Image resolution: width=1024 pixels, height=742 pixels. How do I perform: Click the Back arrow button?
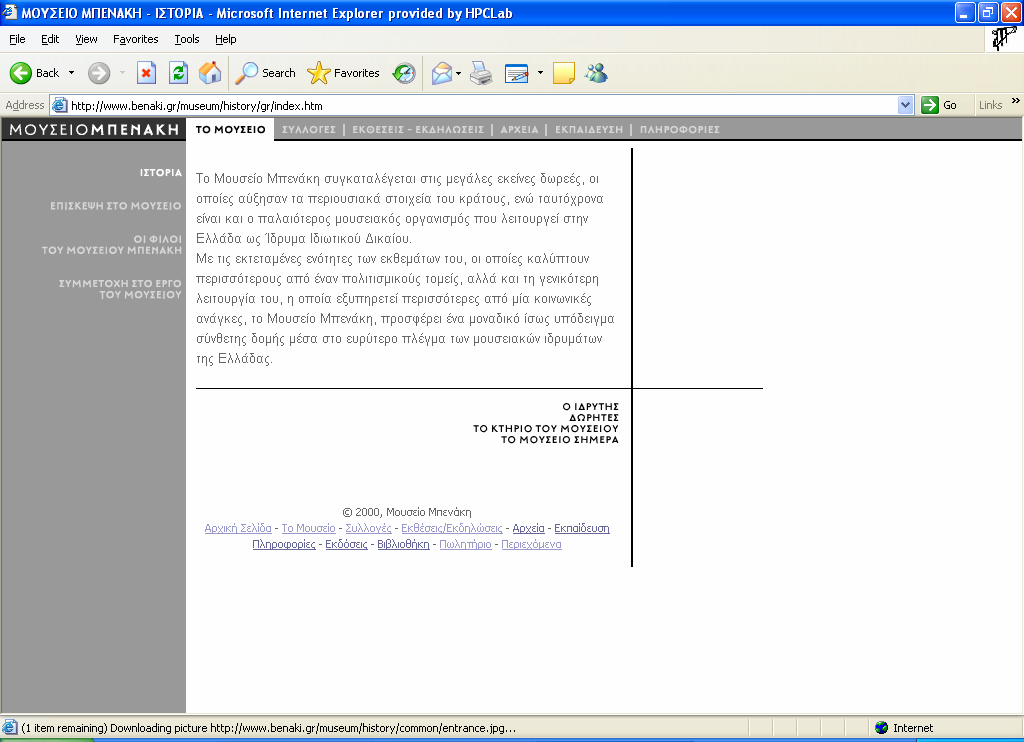click(x=35, y=73)
